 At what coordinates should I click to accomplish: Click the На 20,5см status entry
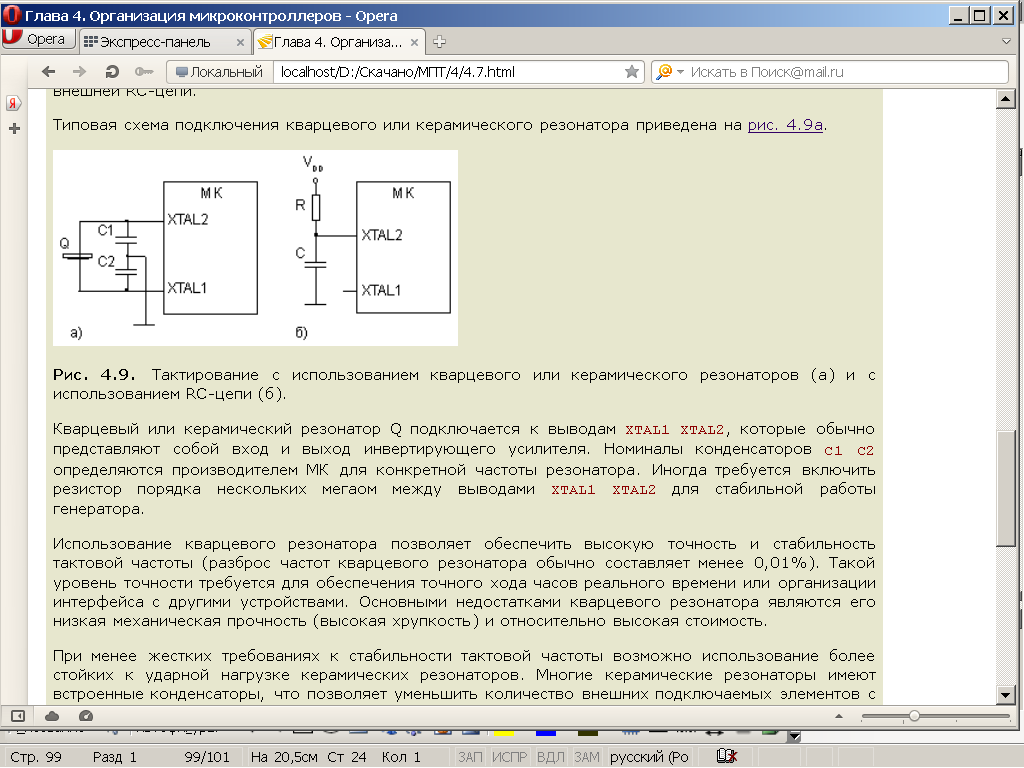click(x=284, y=757)
